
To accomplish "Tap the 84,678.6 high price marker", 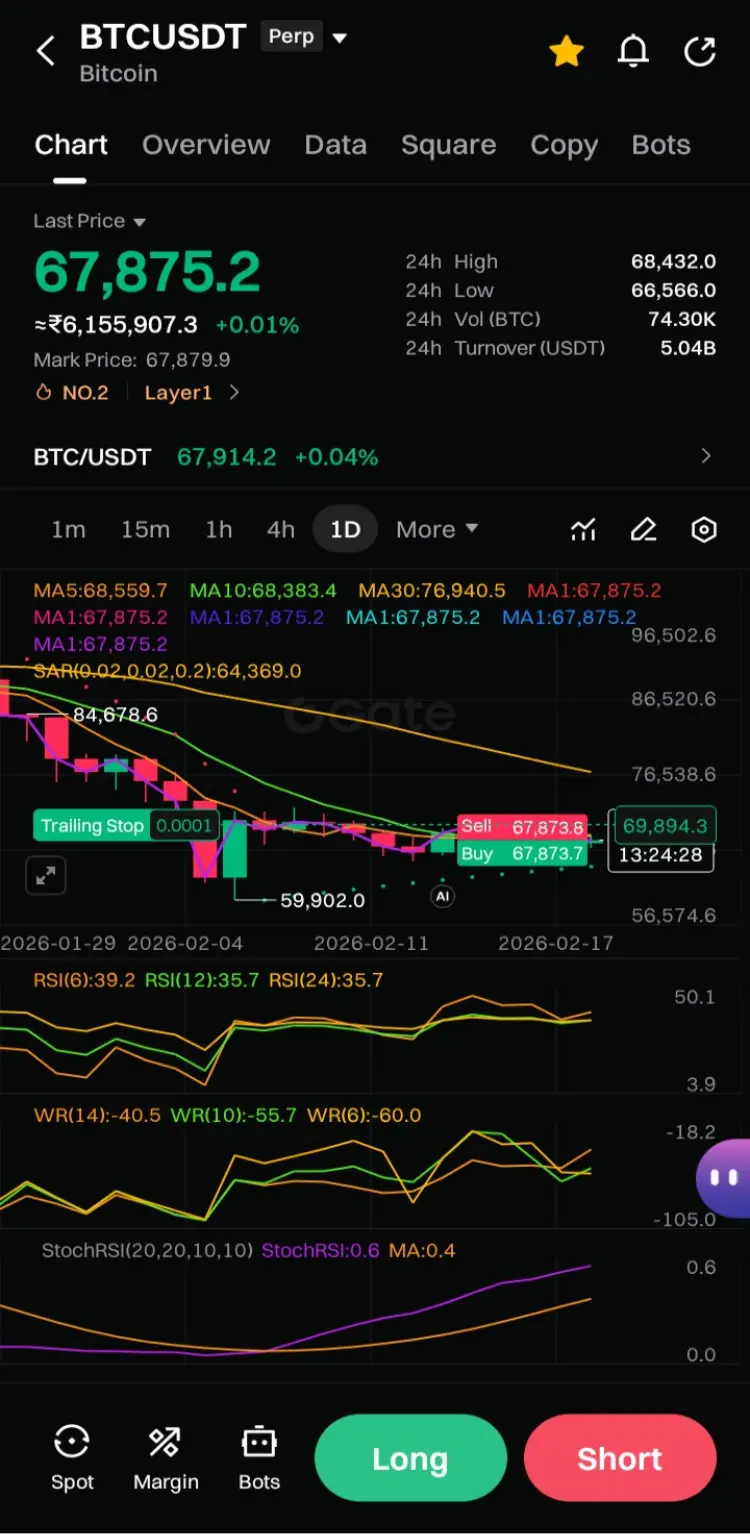I will 115,715.
